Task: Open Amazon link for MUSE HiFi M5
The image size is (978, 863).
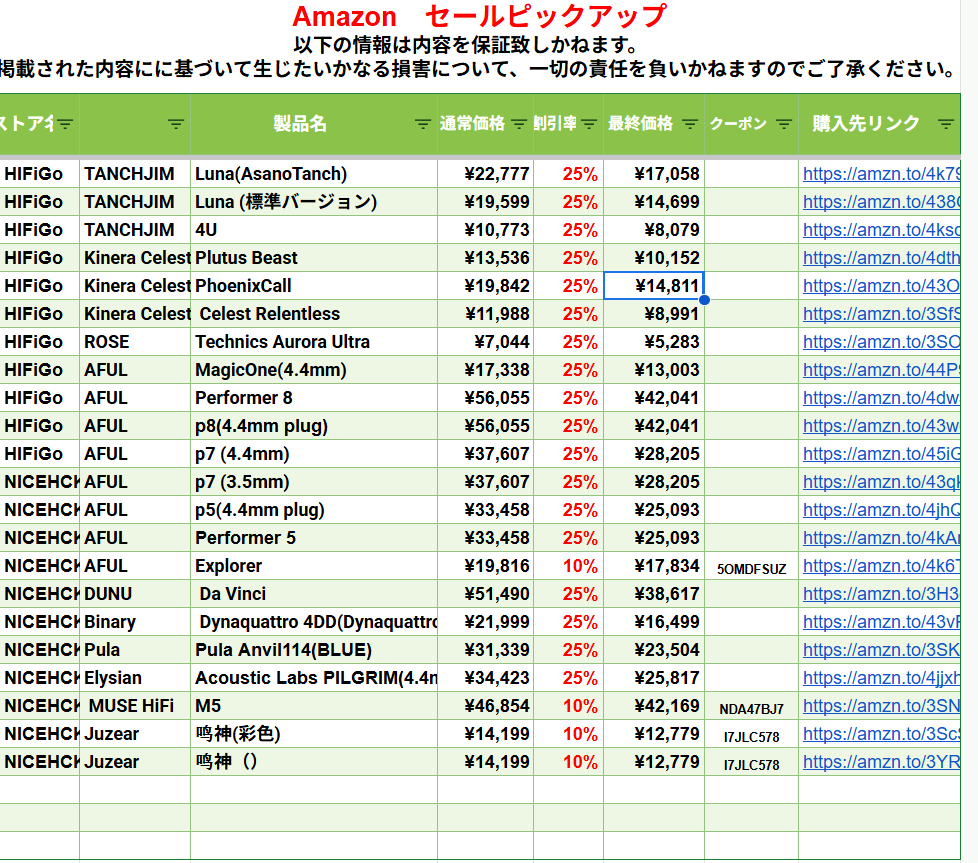Action: tap(881, 706)
